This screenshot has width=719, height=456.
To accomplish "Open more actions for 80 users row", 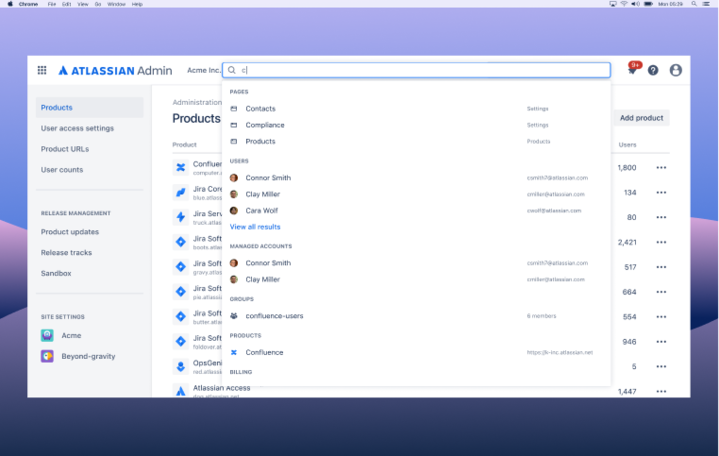I will 661,217.
